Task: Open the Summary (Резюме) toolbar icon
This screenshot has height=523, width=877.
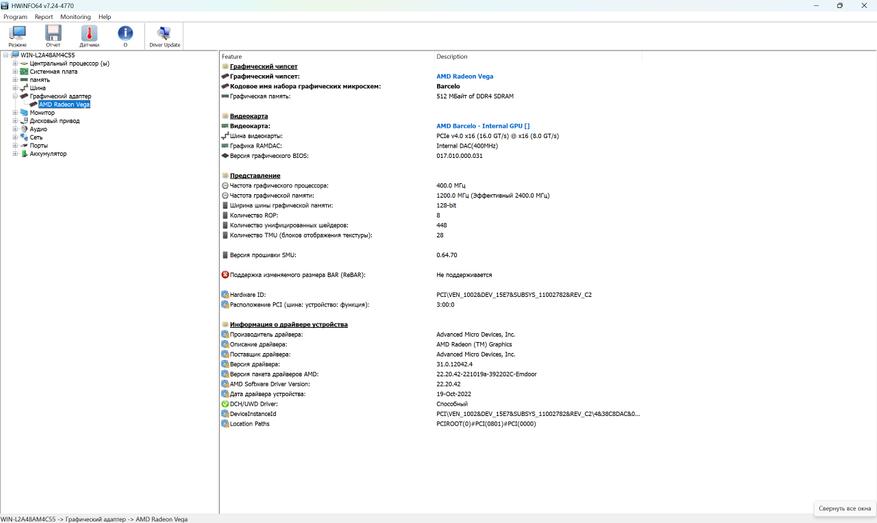Action: tap(17, 34)
